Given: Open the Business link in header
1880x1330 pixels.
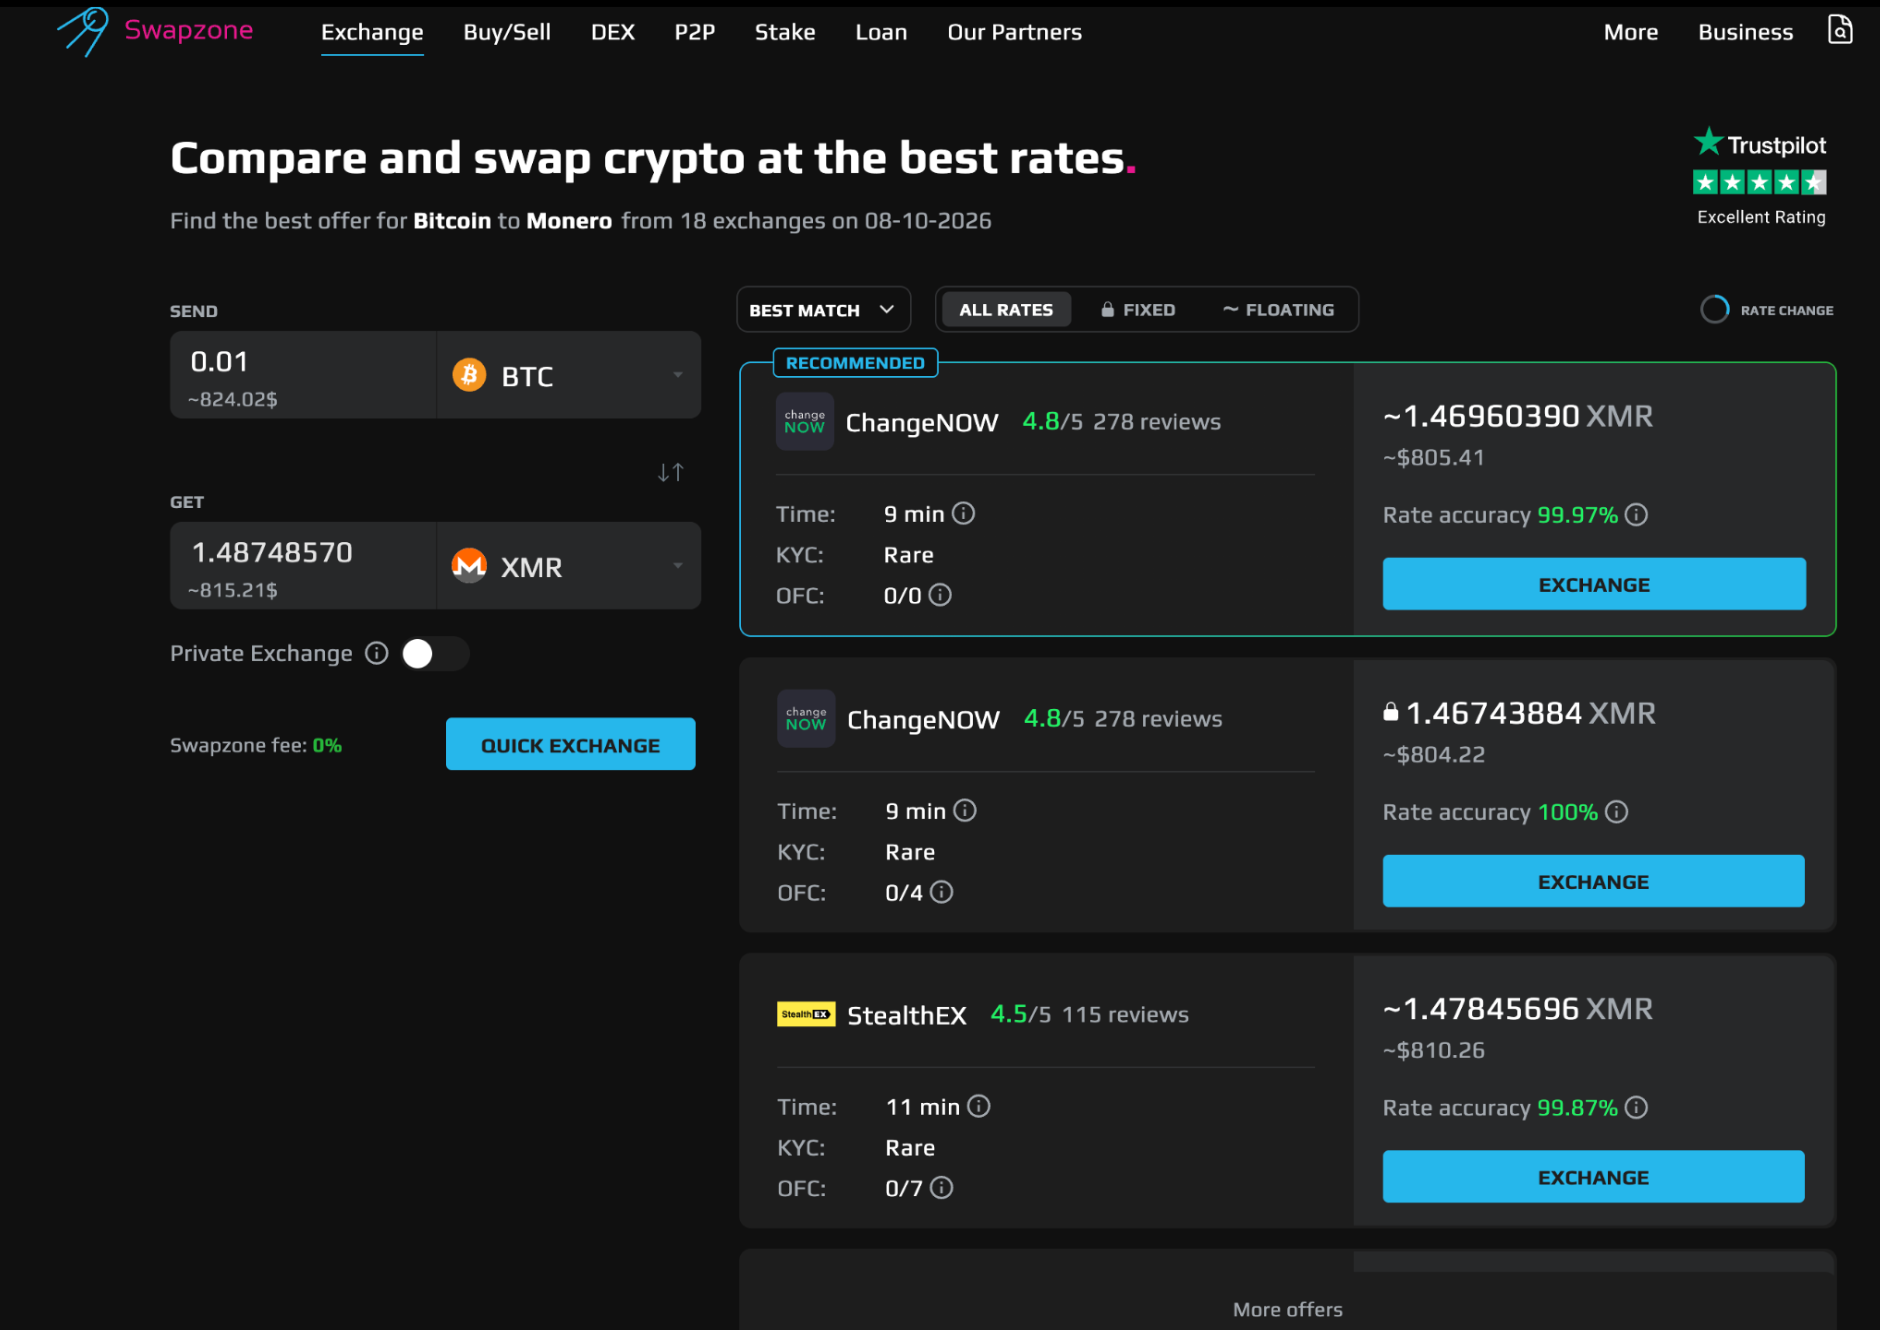Looking at the screenshot, I should click(1745, 32).
